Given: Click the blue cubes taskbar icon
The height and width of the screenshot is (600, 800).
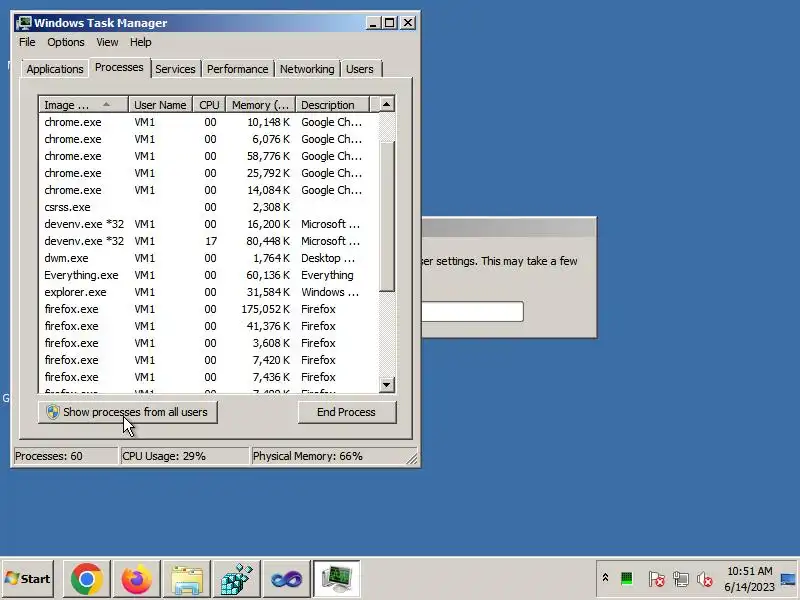Looking at the screenshot, I should (236, 579).
